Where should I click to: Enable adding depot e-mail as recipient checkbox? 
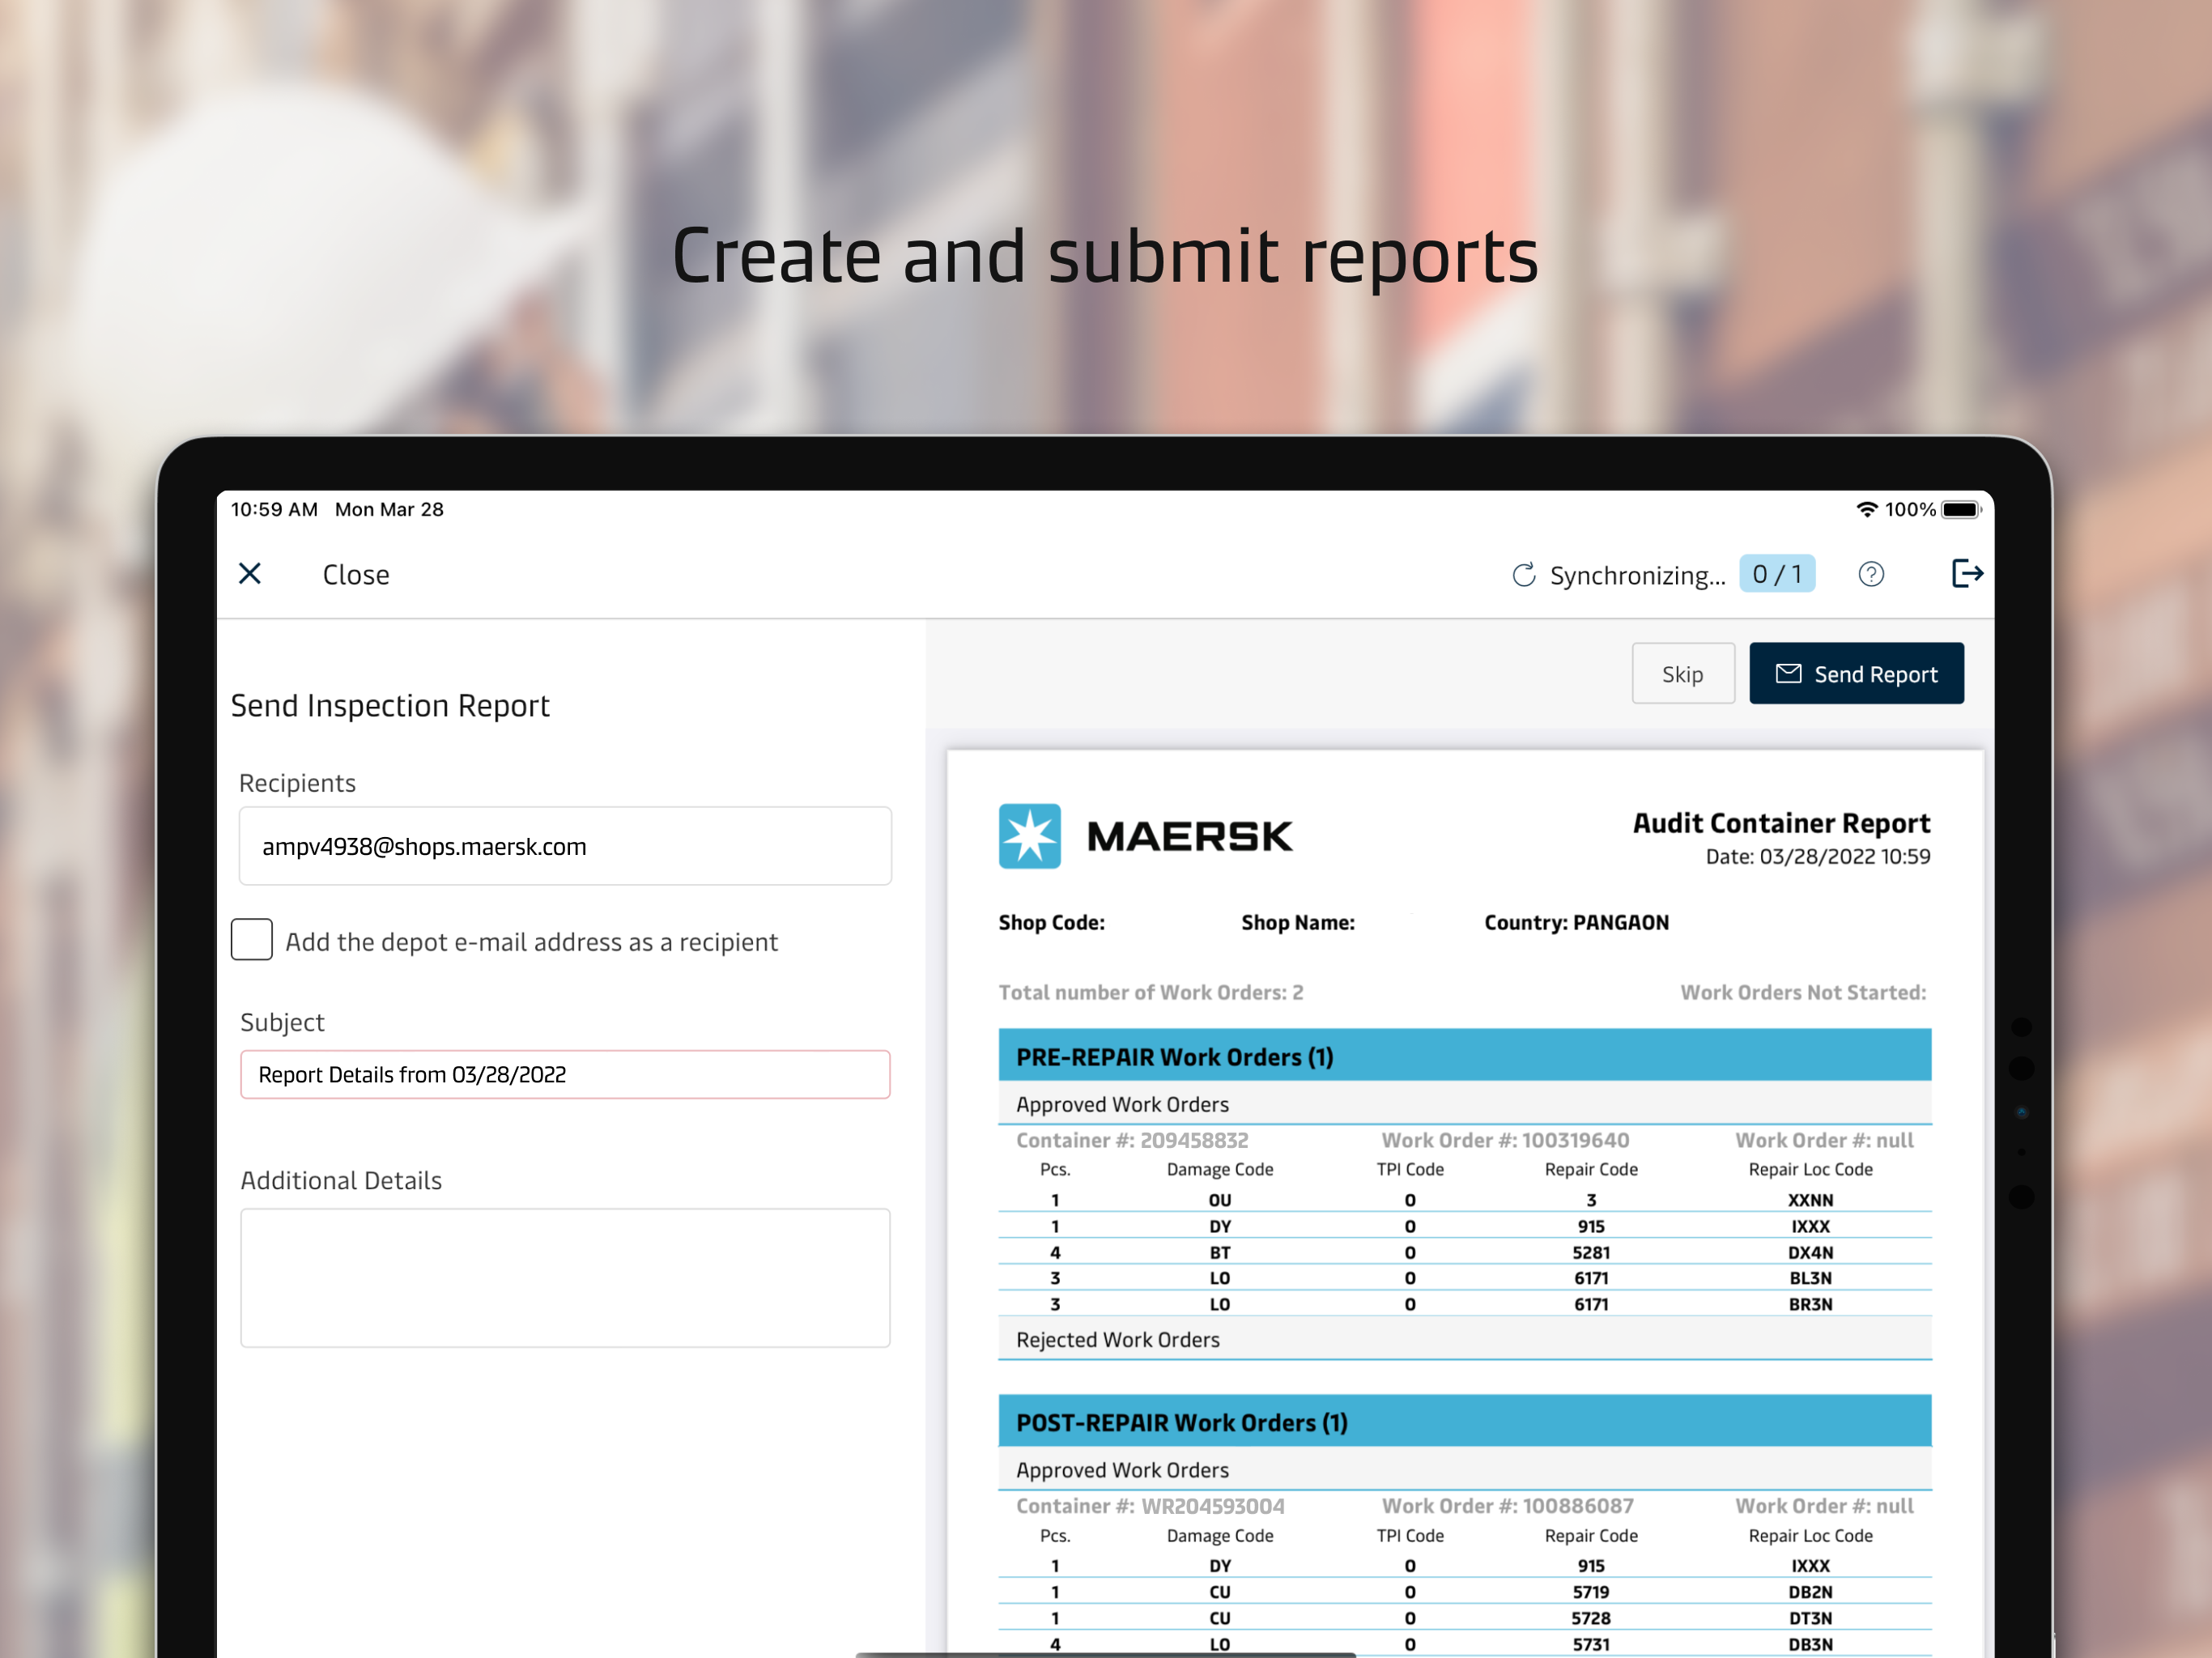(252, 940)
